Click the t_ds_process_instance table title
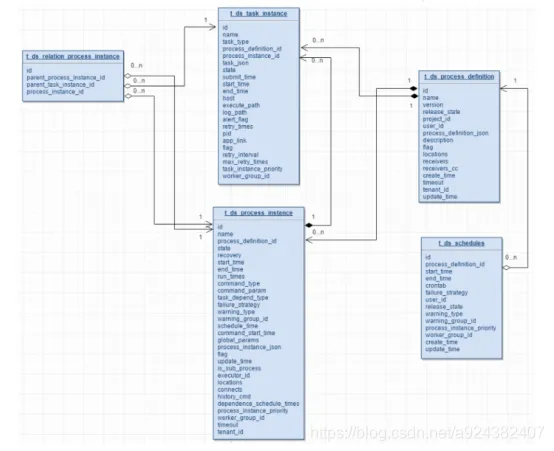 [x=259, y=213]
